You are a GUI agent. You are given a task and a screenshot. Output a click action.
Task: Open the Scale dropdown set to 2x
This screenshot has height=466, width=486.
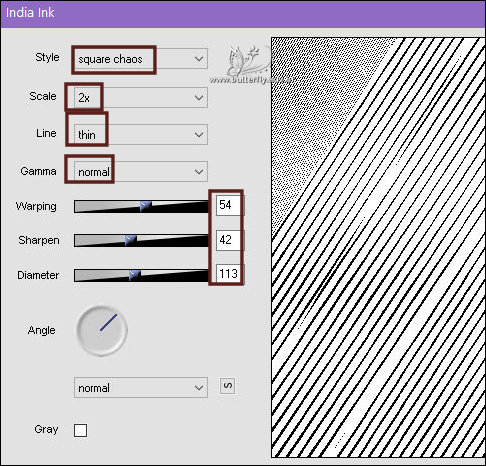(141, 98)
